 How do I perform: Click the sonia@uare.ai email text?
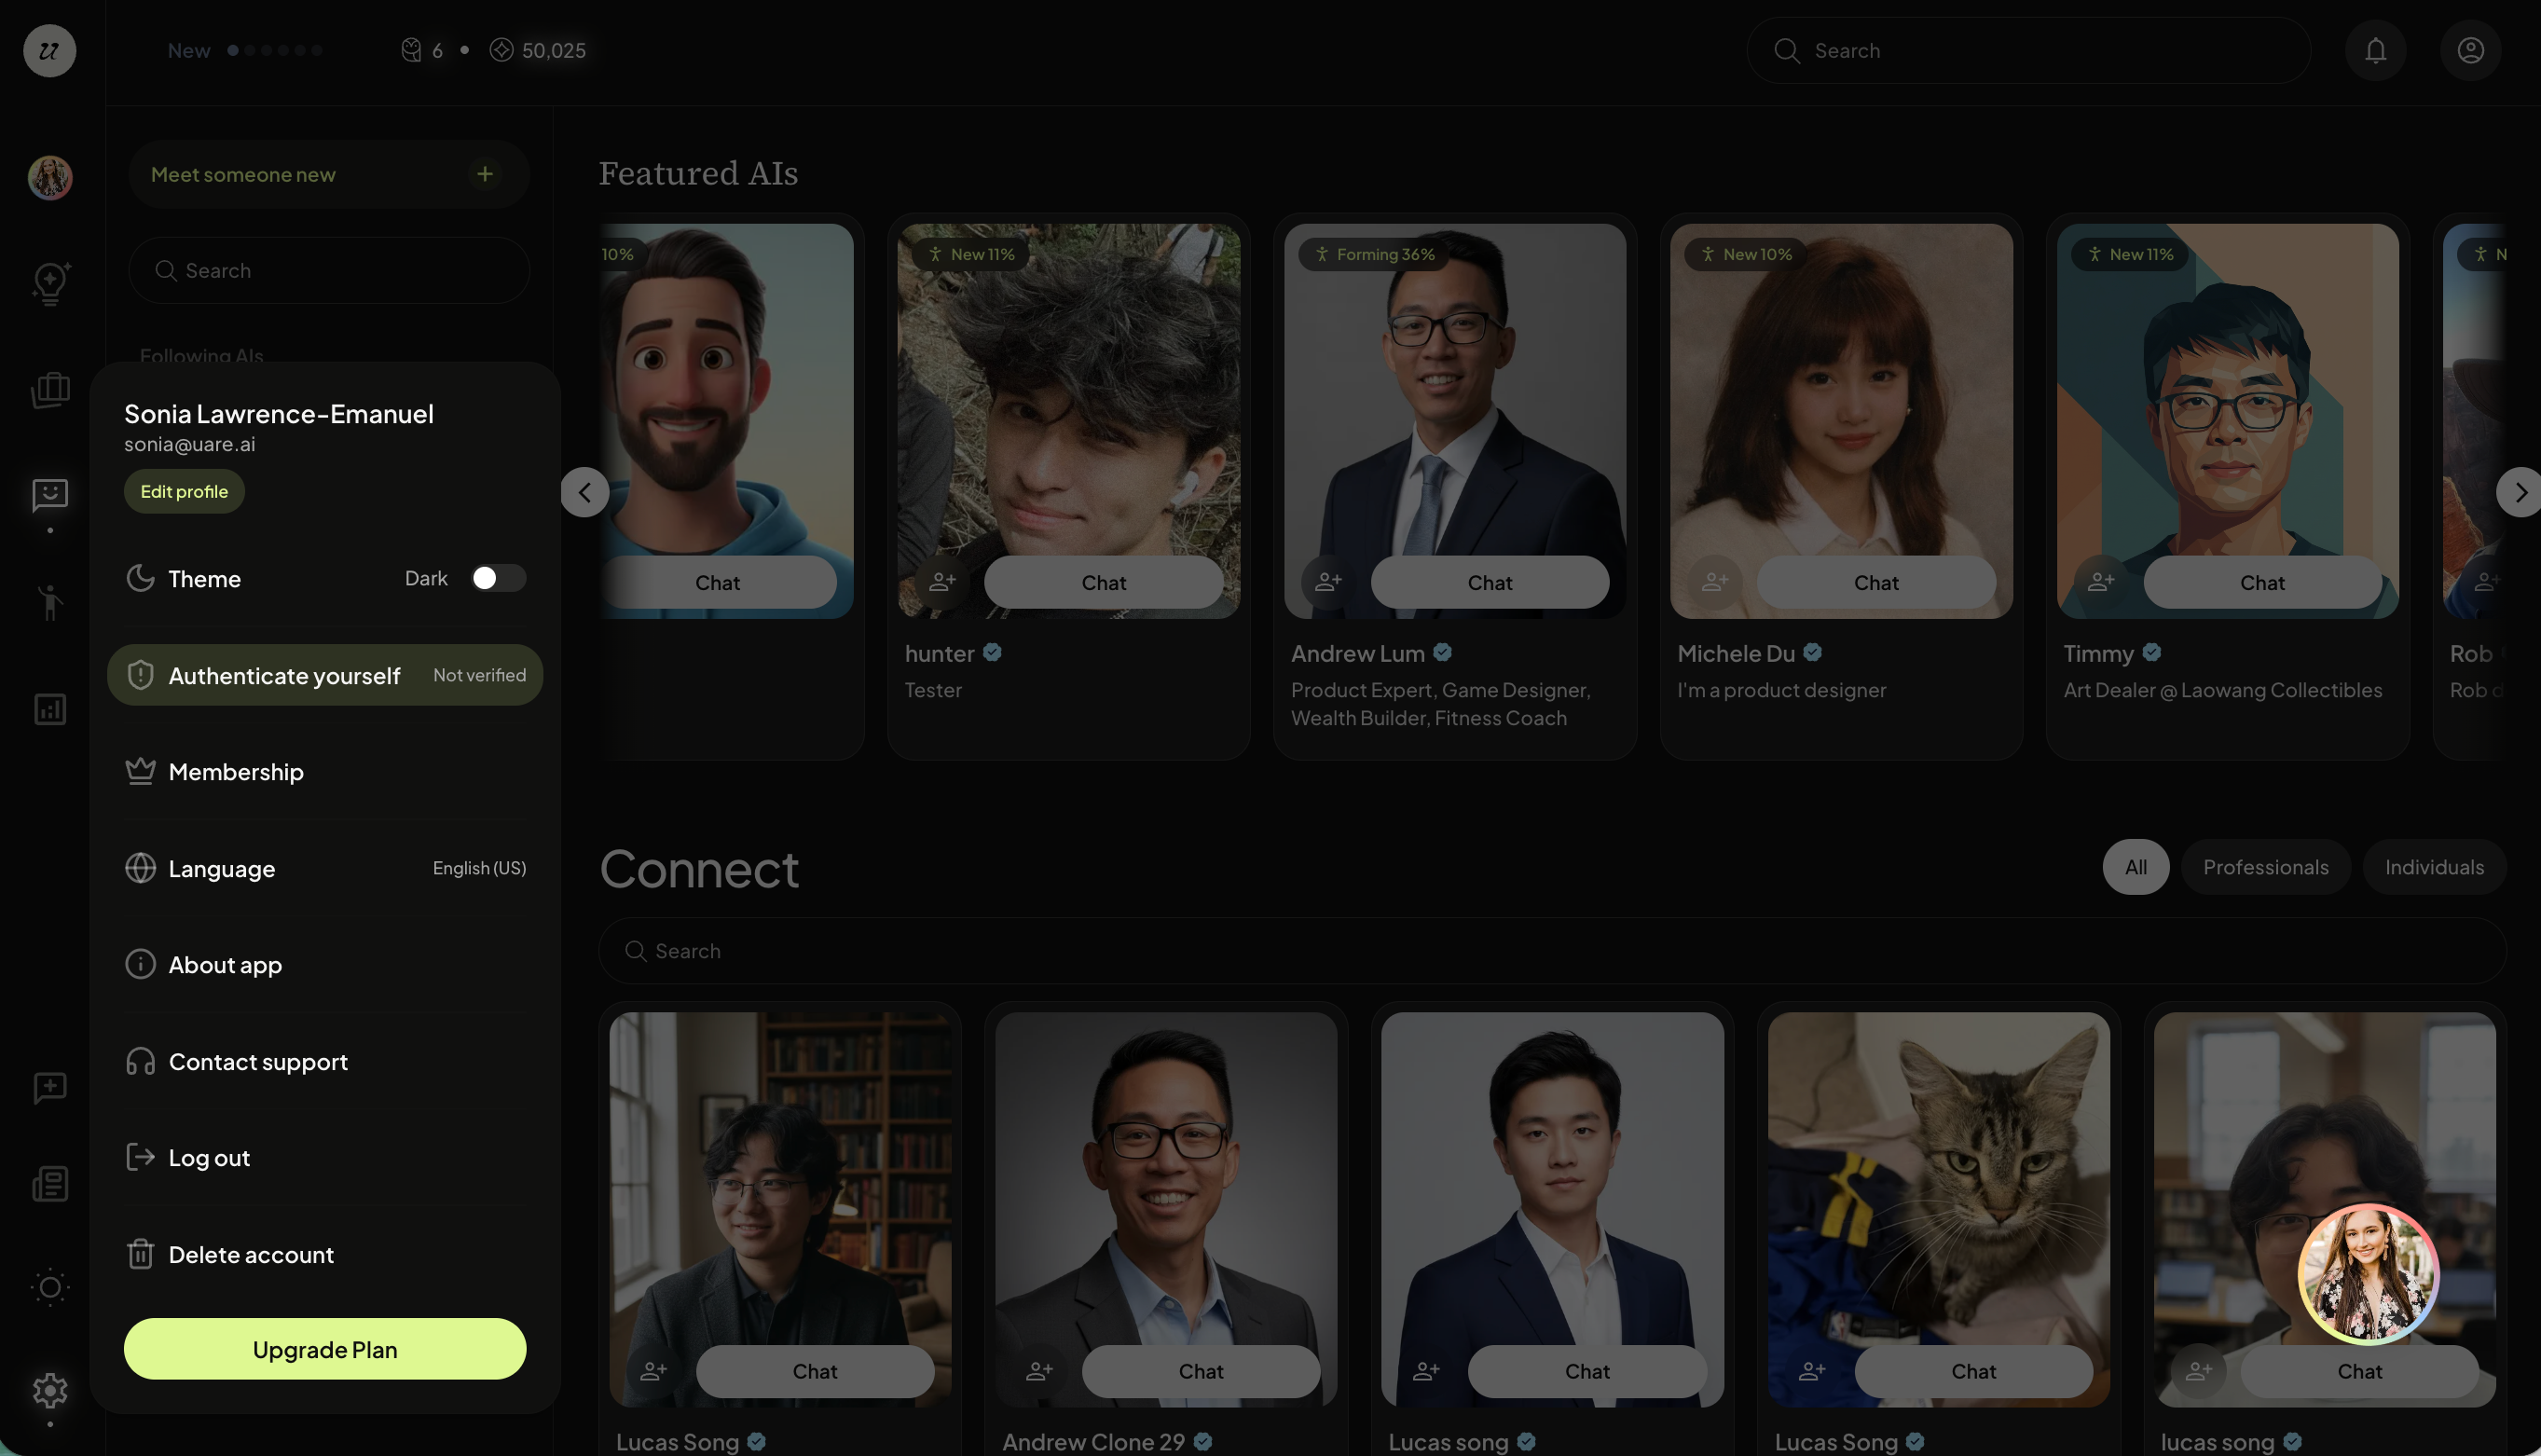tap(190, 444)
